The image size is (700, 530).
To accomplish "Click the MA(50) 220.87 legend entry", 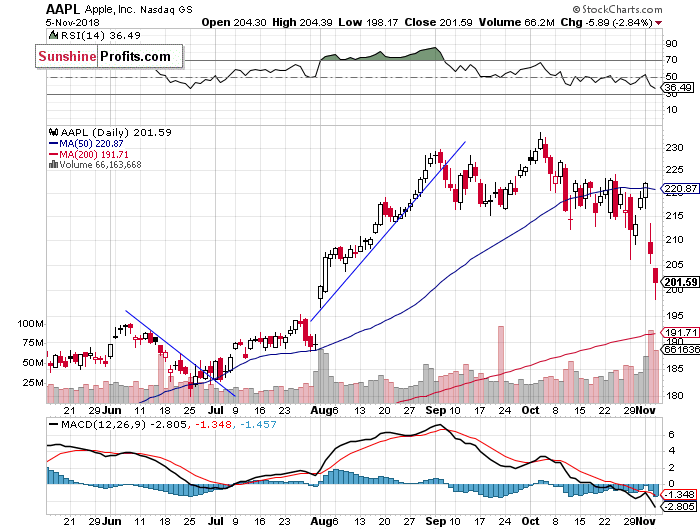I will click(86, 143).
